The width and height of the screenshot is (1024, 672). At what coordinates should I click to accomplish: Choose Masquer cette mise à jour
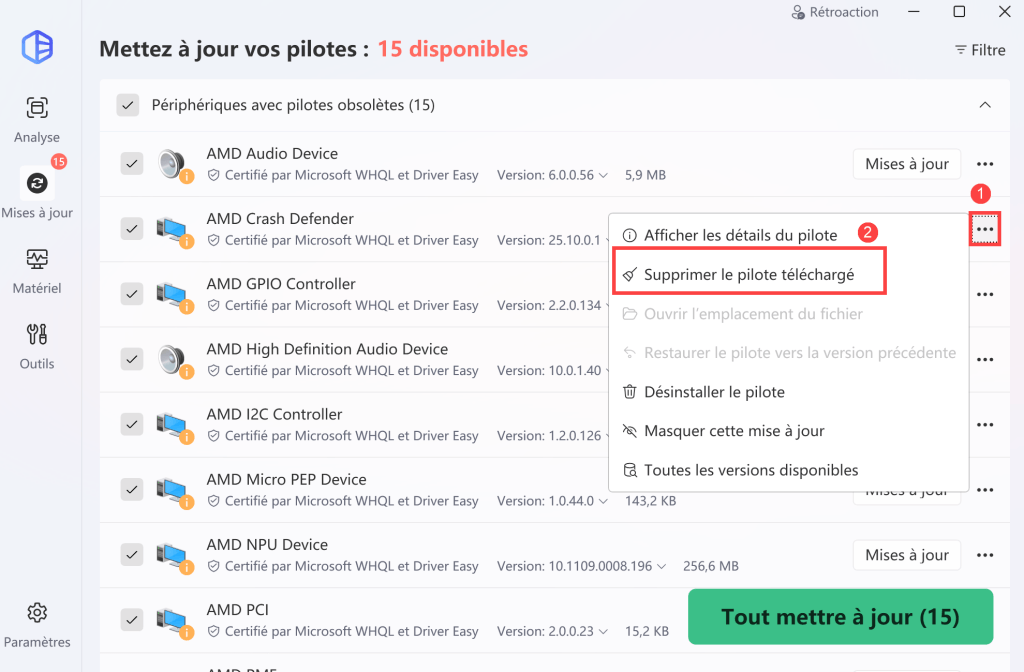[788, 431]
